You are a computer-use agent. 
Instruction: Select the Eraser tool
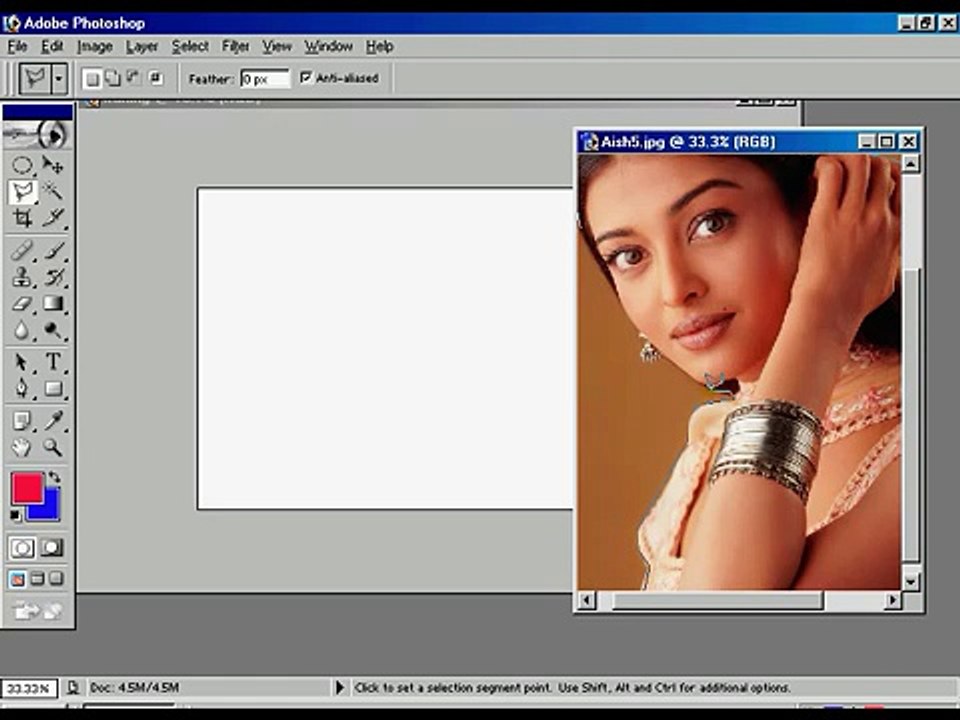[x=22, y=304]
